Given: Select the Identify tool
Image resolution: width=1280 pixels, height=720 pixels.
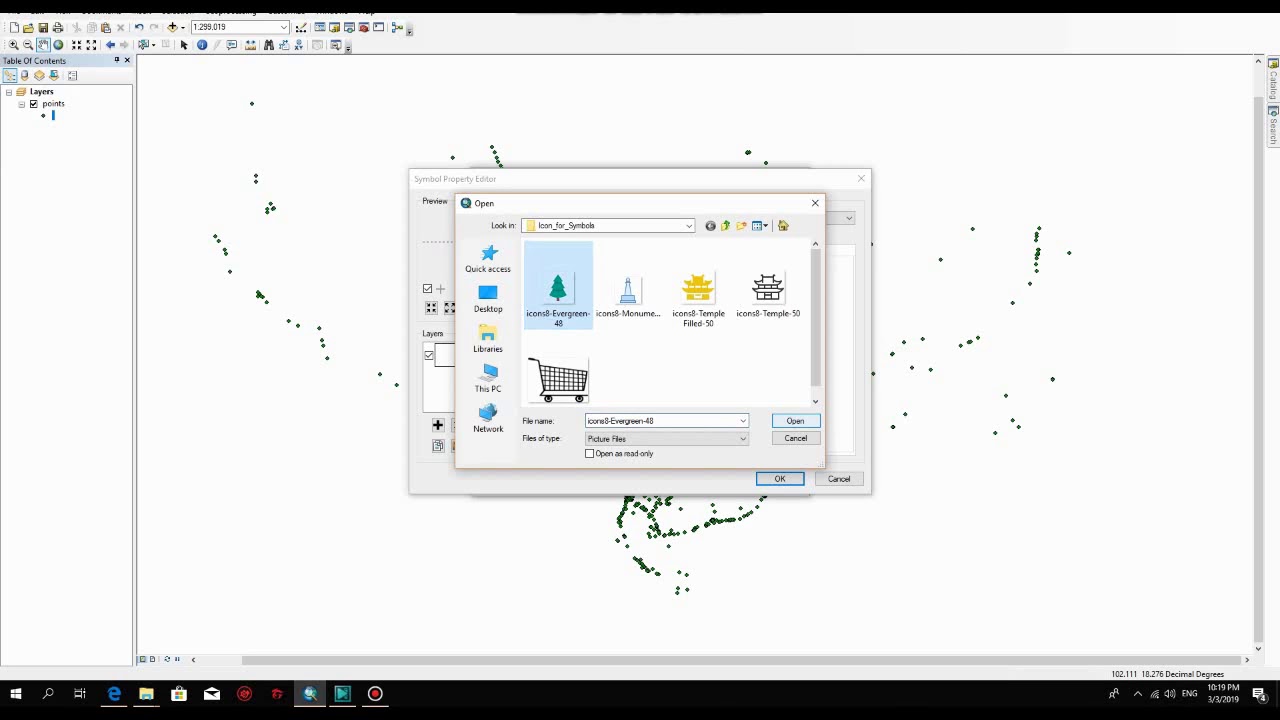Looking at the screenshot, I should click(202, 45).
